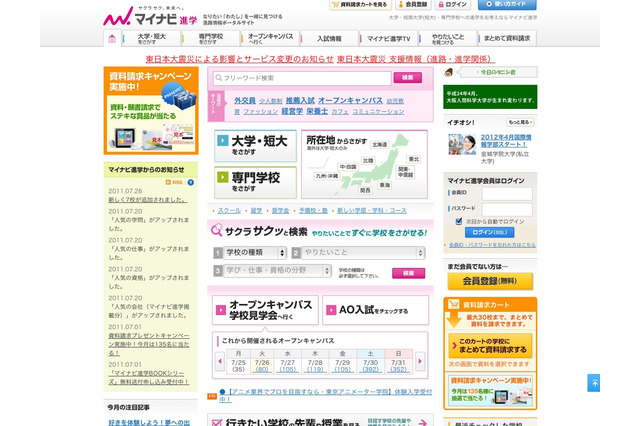The width and height of the screenshot is (640, 426).
Task: Select 九州・沖縄 on the Japan map
Action: (x=327, y=176)
